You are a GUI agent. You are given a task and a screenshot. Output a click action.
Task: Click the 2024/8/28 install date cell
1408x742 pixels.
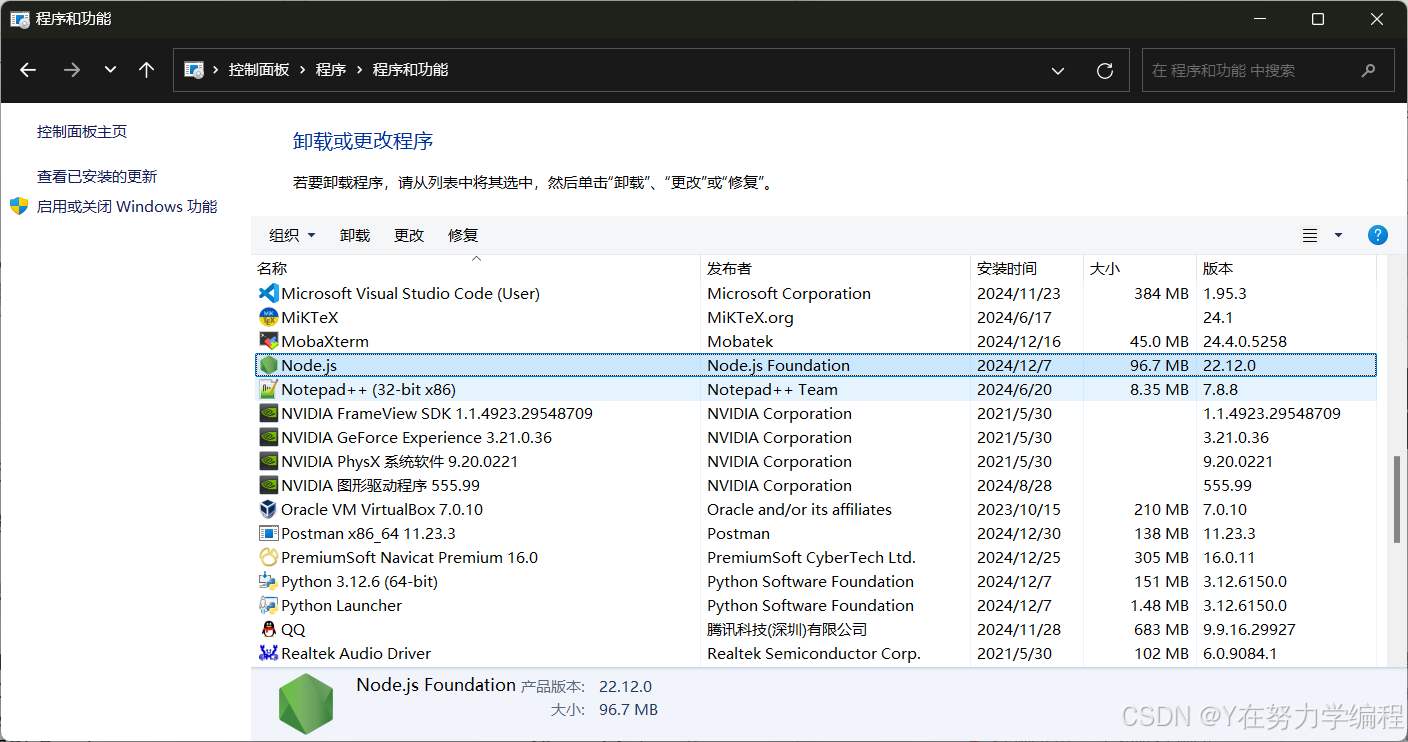point(1014,485)
